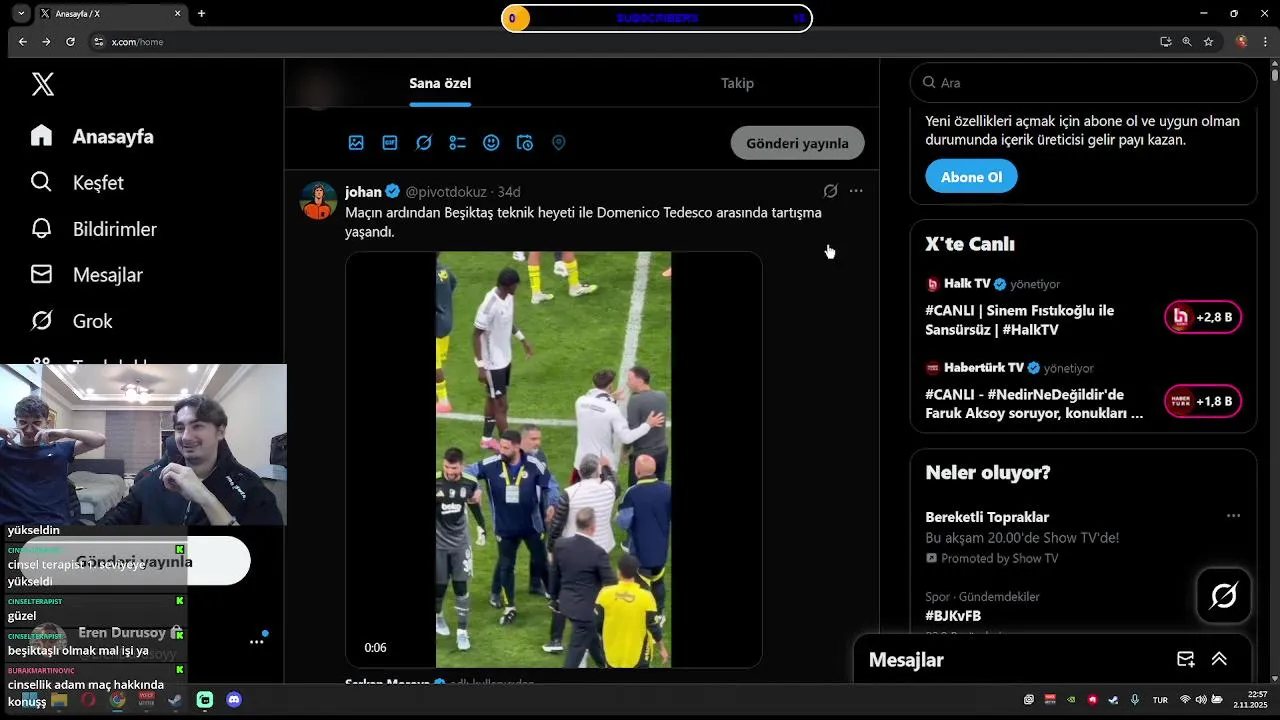Focus the Ara search field

[x=1083, y=83]
